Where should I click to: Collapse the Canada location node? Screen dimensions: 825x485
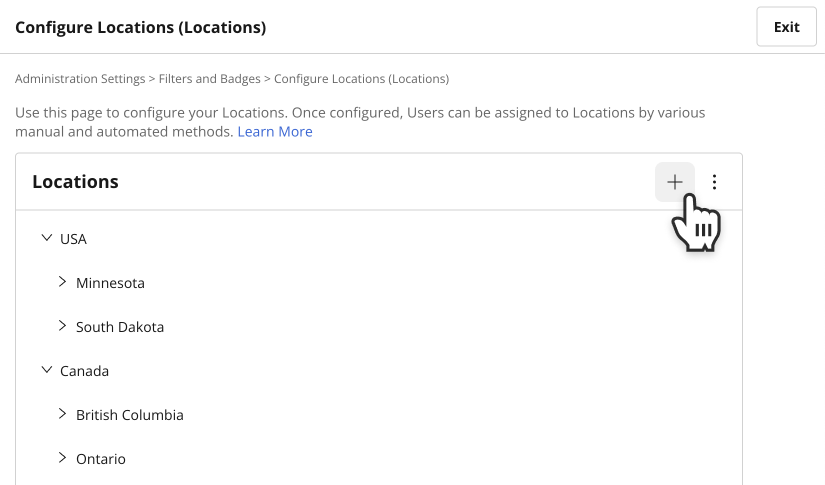click(47, 370)
